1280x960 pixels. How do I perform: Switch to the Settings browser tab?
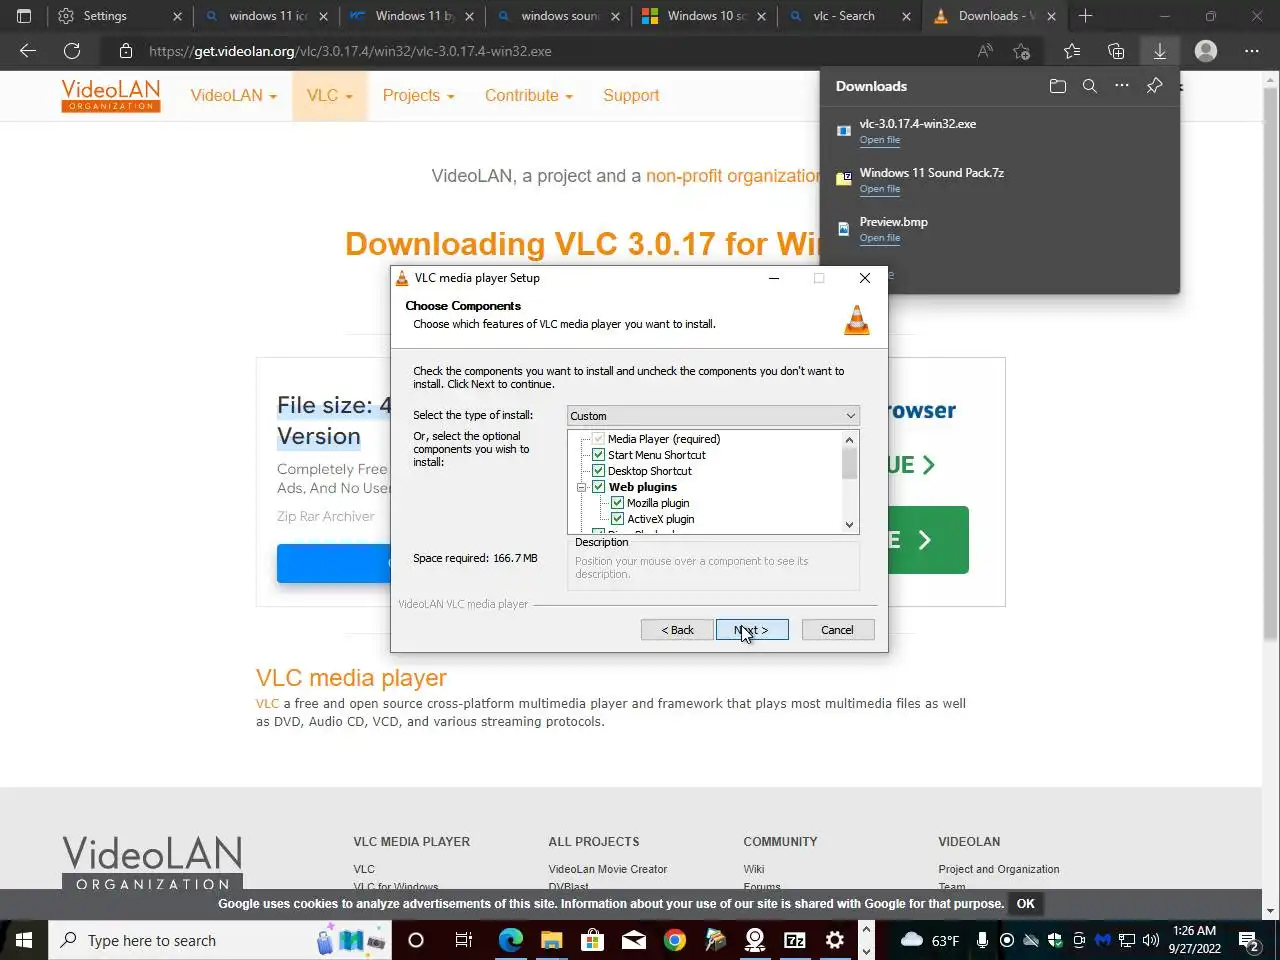tap(118, 16)
